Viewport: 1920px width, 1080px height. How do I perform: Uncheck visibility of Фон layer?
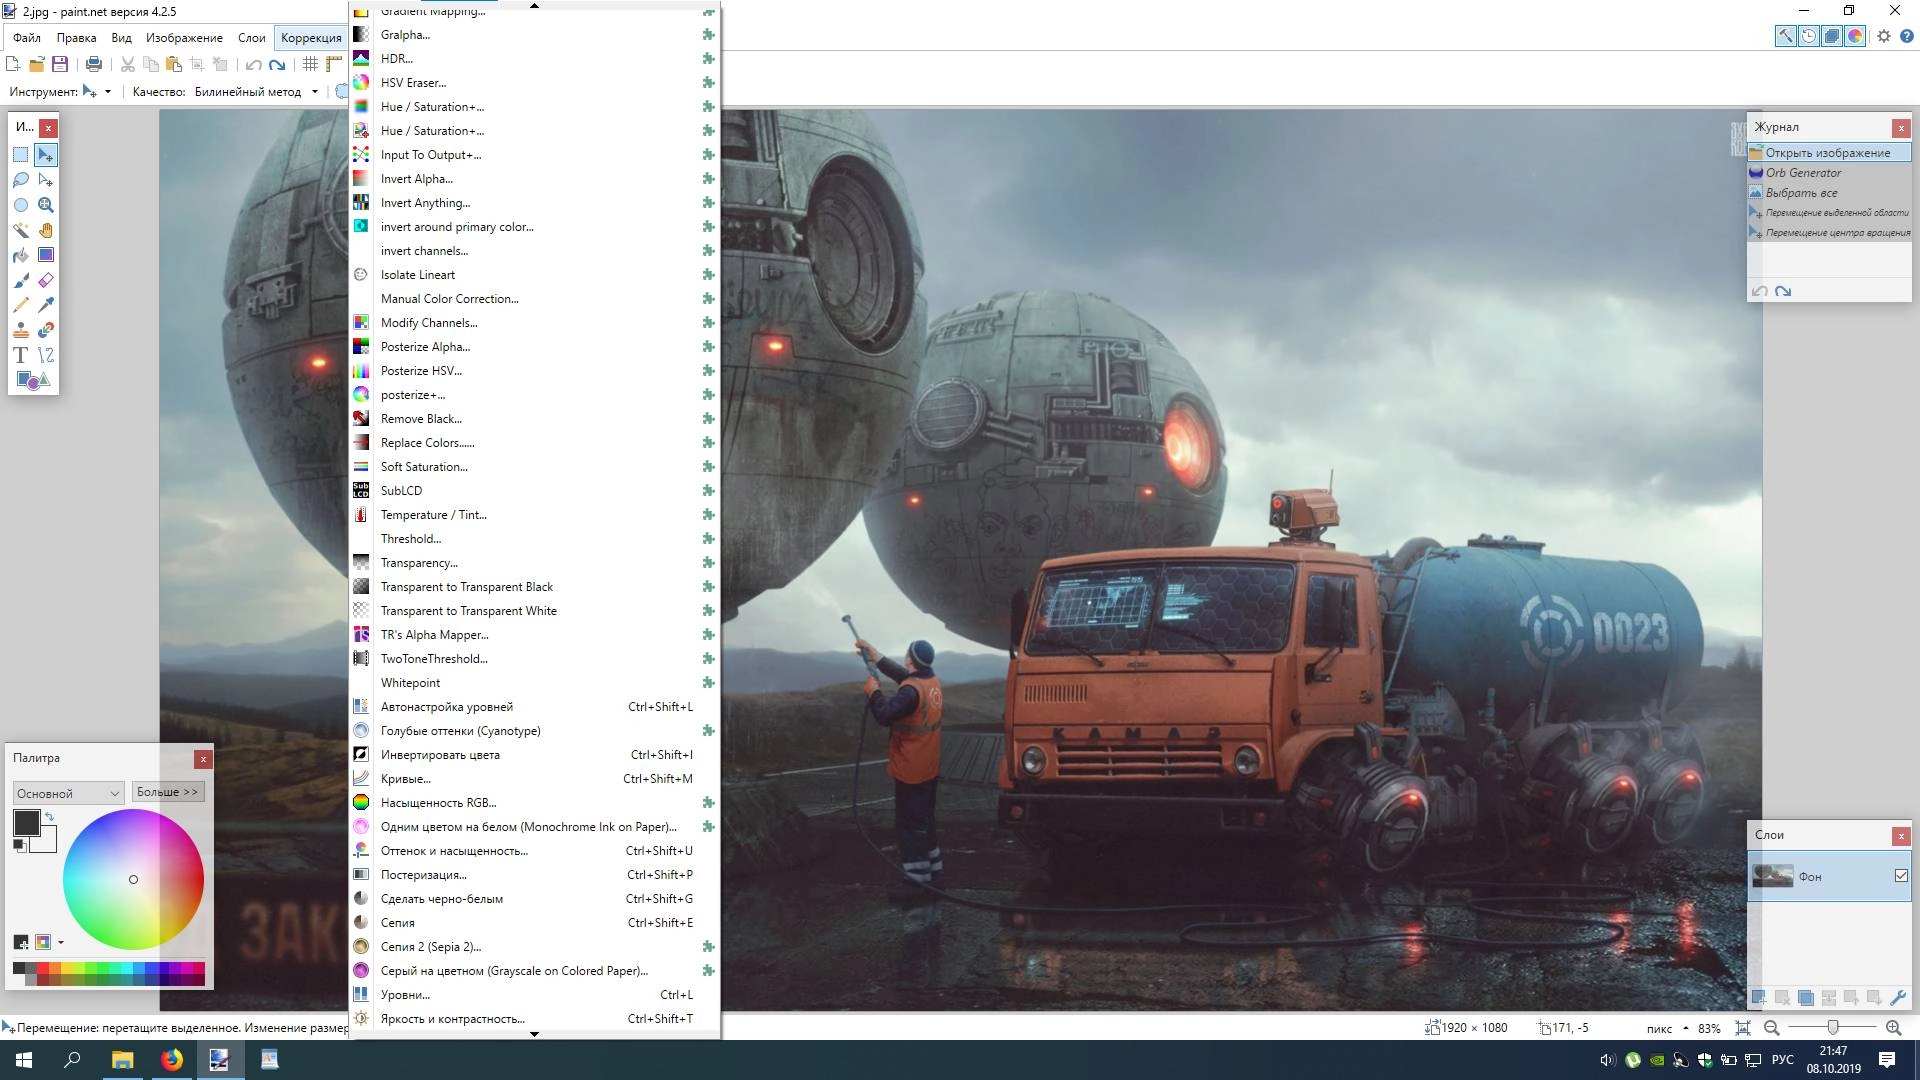[x=1901, y=876]
